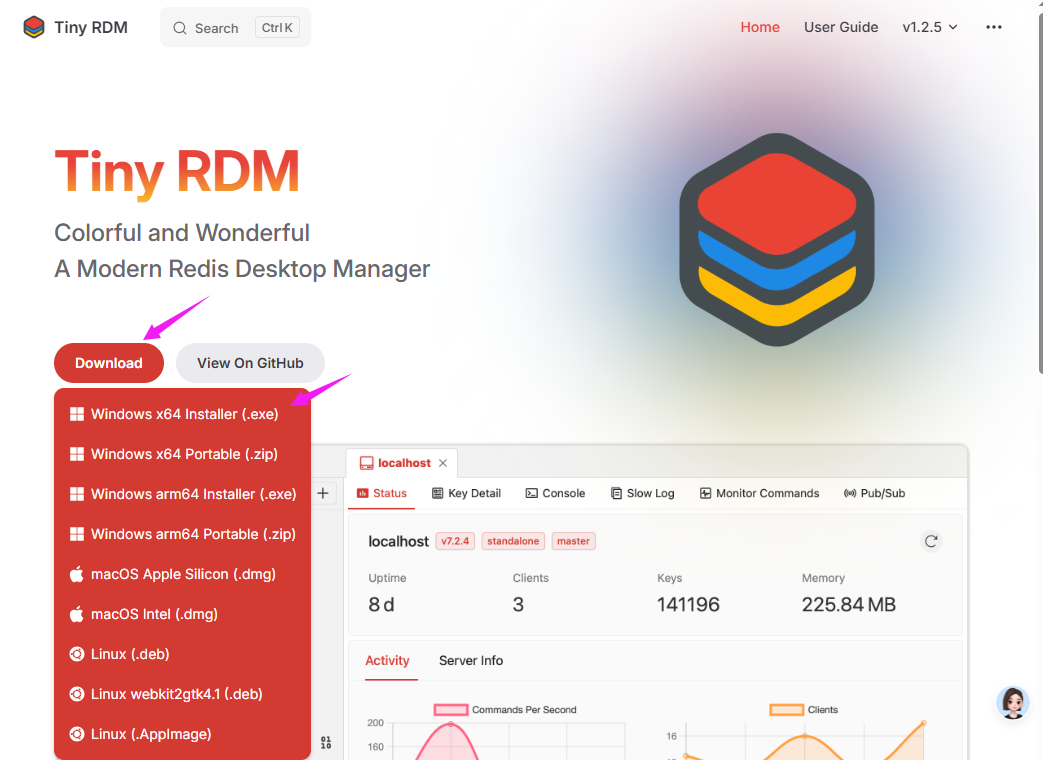Click the Keys value 141196
Screen dimensions: 1043x760
[688, 604]
